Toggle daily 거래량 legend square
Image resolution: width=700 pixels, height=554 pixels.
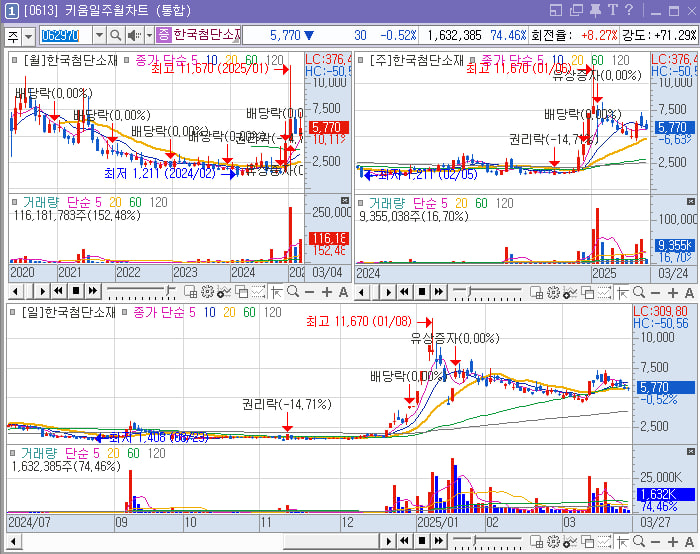pyautogui.click(x=13, y=453)
